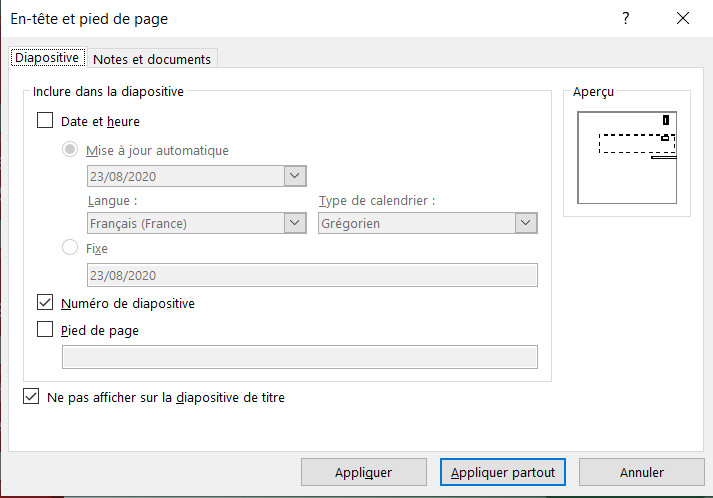Switch to Notes et documents tab
This screenshot has width=713, height=498.
coord(152,59)
